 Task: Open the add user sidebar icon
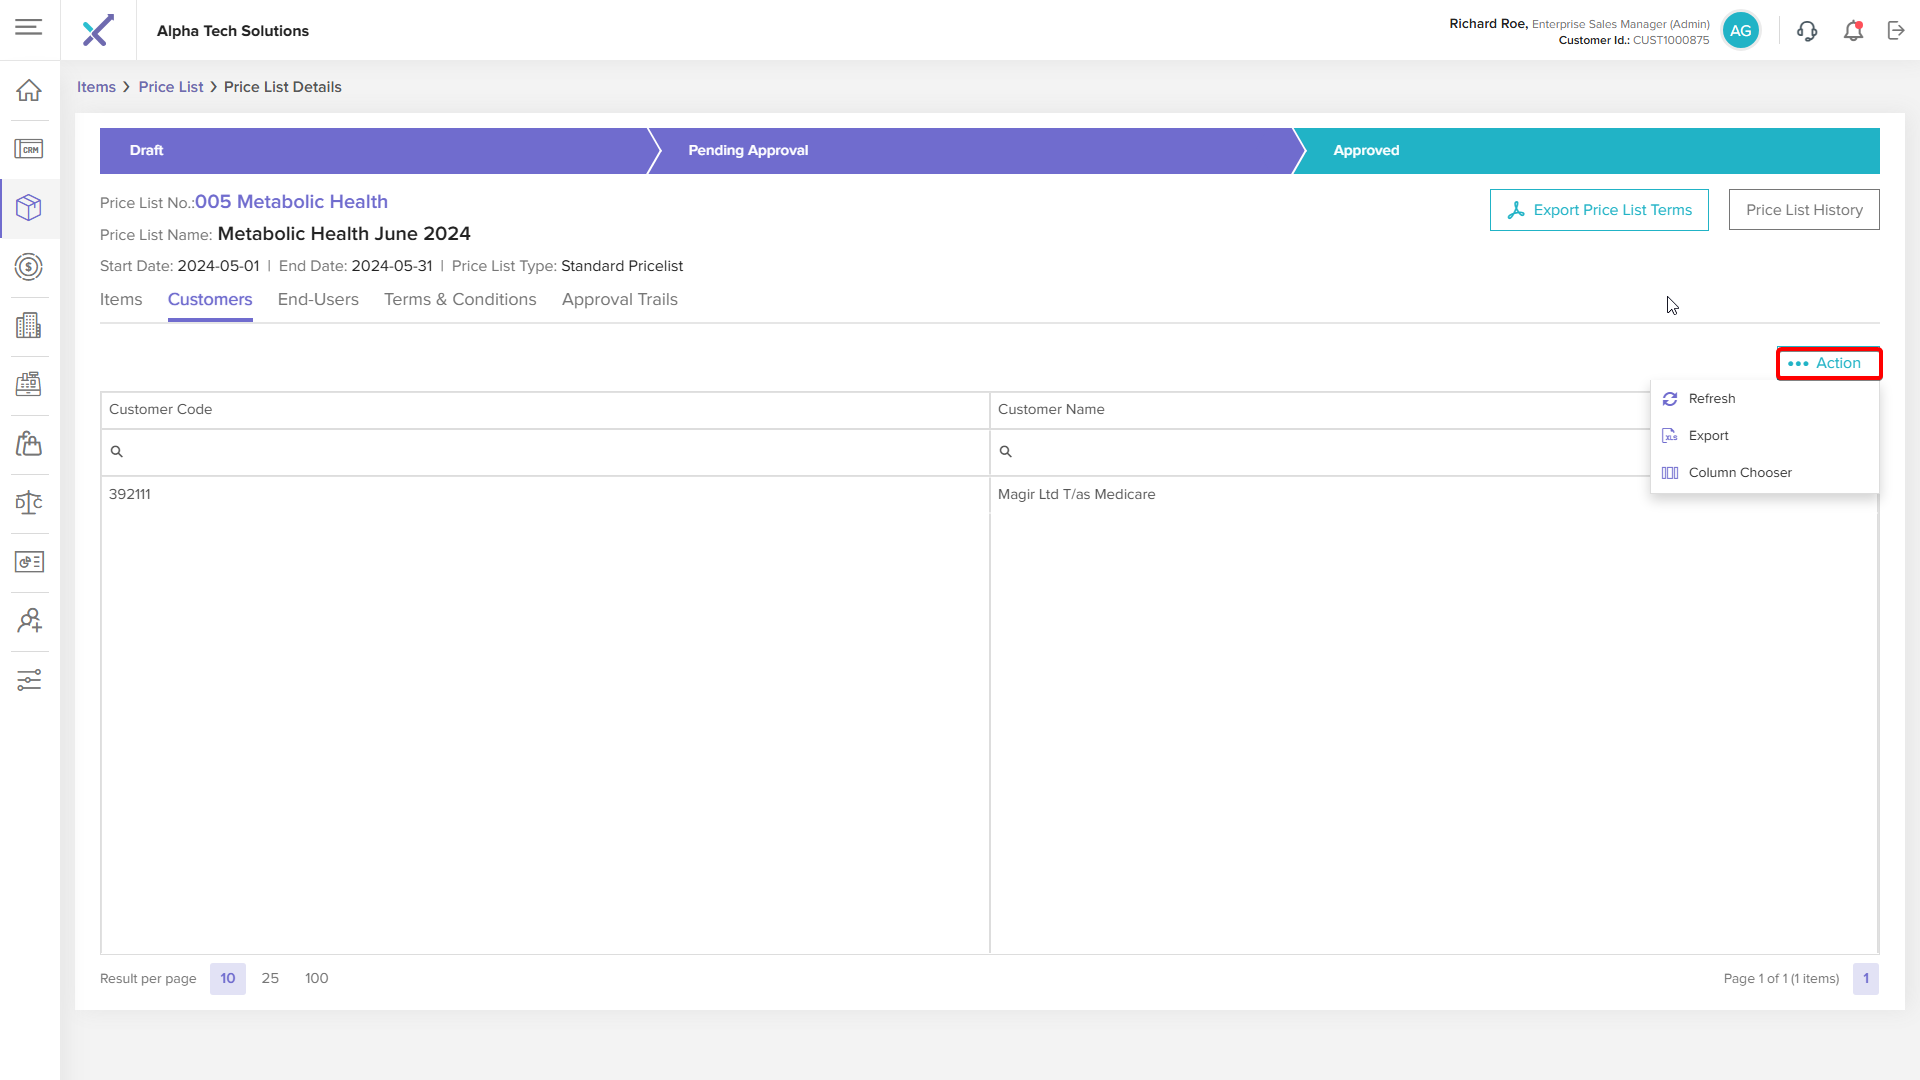29,621
